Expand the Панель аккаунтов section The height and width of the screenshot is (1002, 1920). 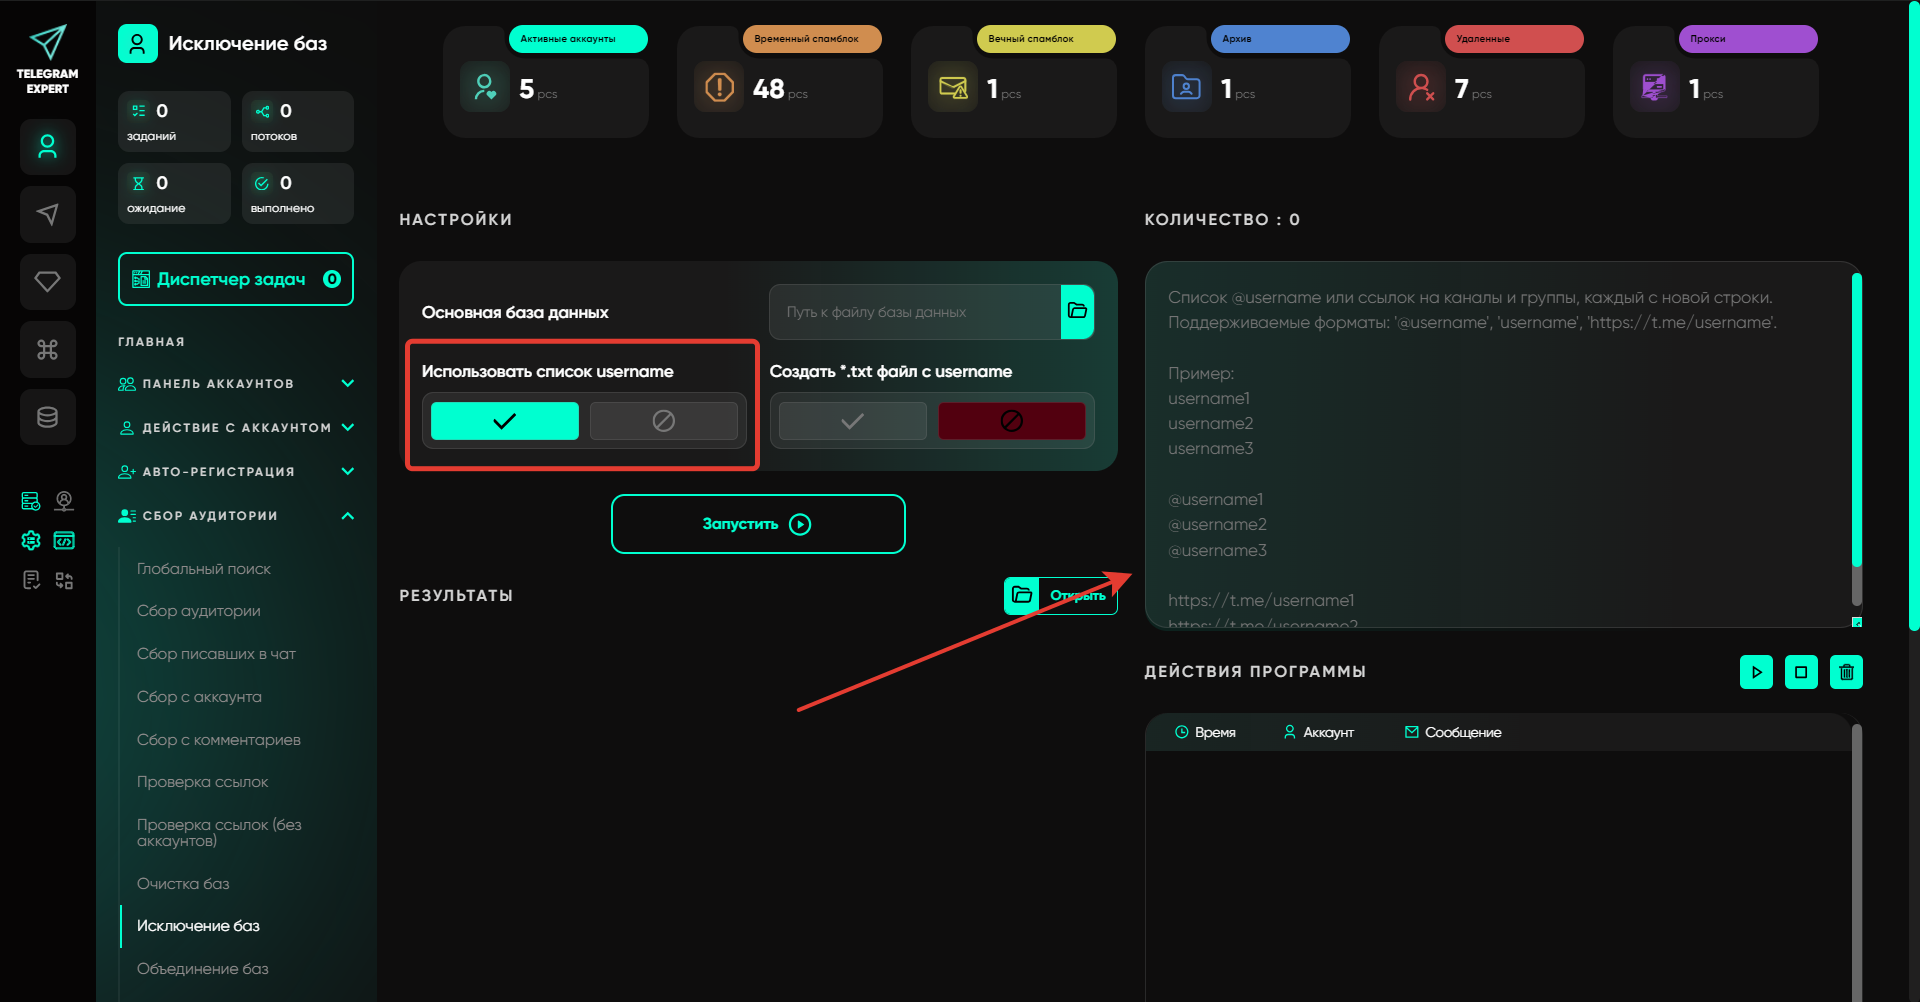(x=235, y=384)
